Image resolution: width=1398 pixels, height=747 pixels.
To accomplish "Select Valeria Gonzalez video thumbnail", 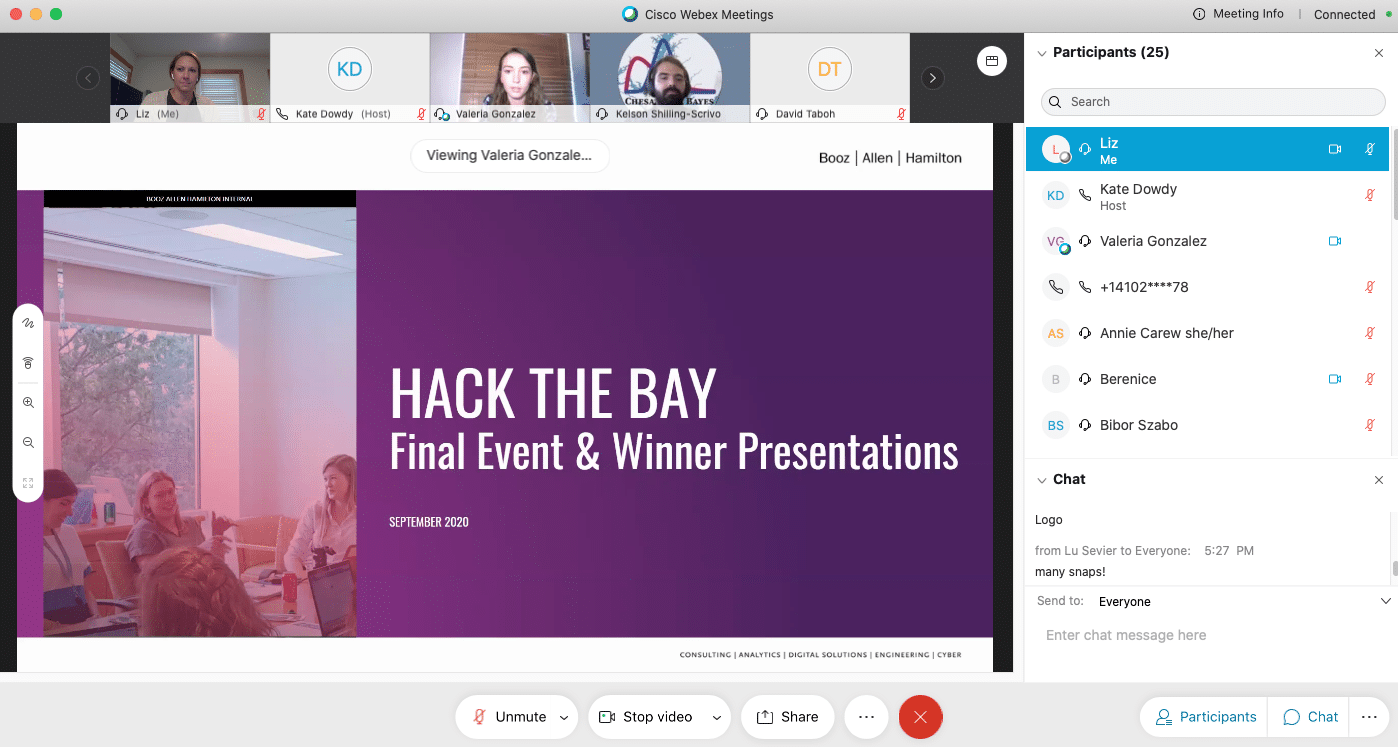I will 510,78.
